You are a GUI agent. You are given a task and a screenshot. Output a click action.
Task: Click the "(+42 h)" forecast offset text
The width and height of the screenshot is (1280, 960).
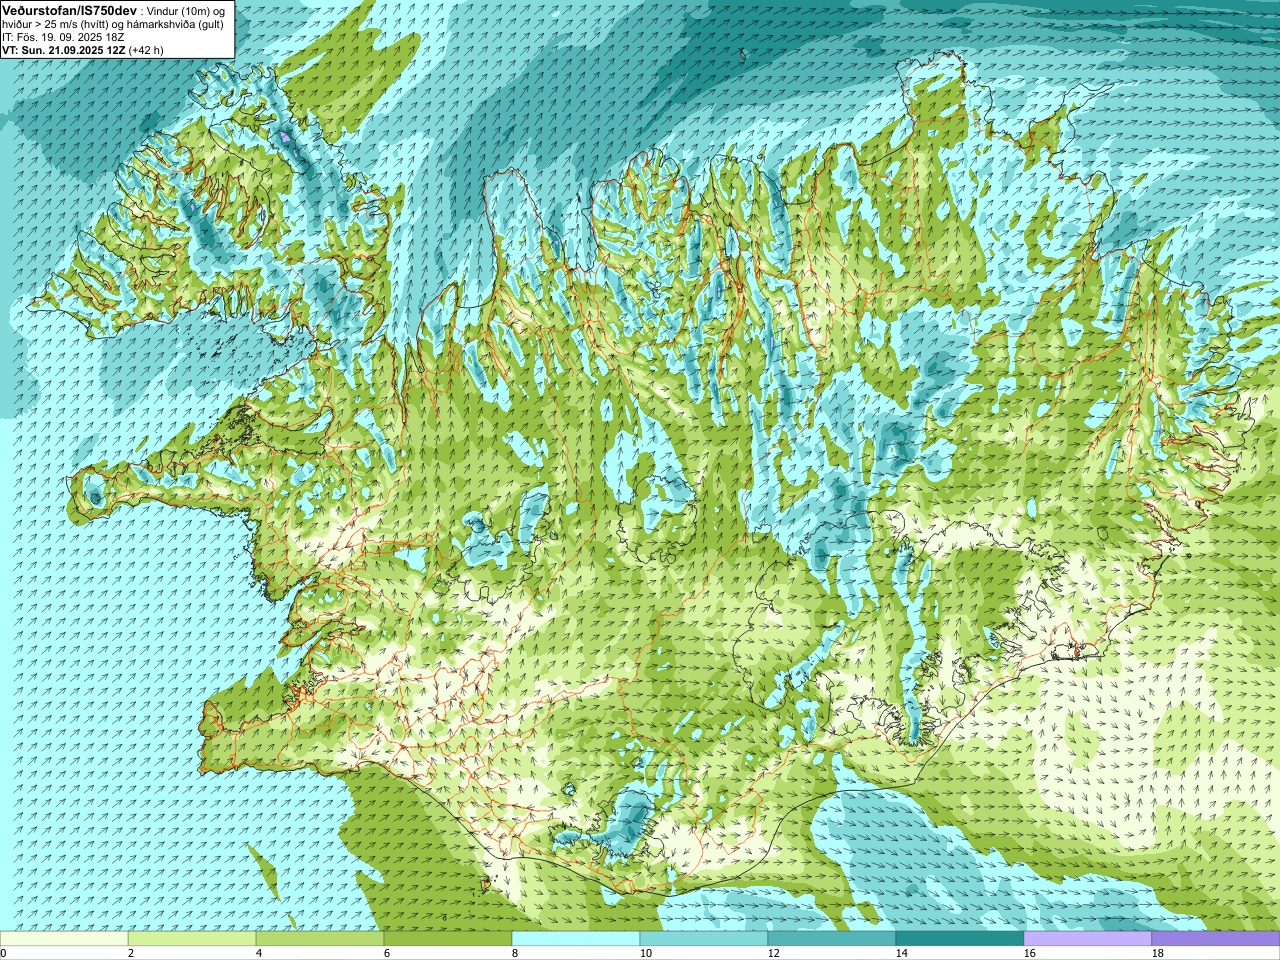pyautogui.click(x=146, y=50)
